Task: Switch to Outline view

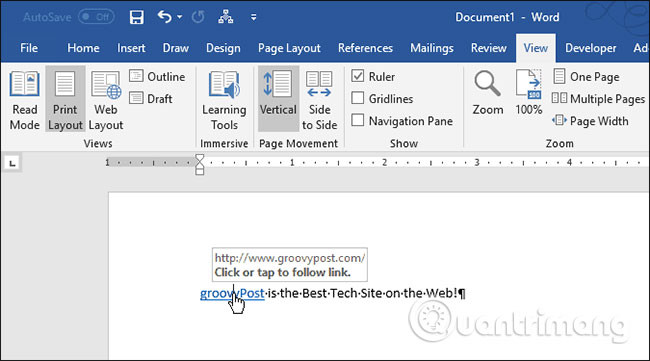Action: [x=157, y=77]
